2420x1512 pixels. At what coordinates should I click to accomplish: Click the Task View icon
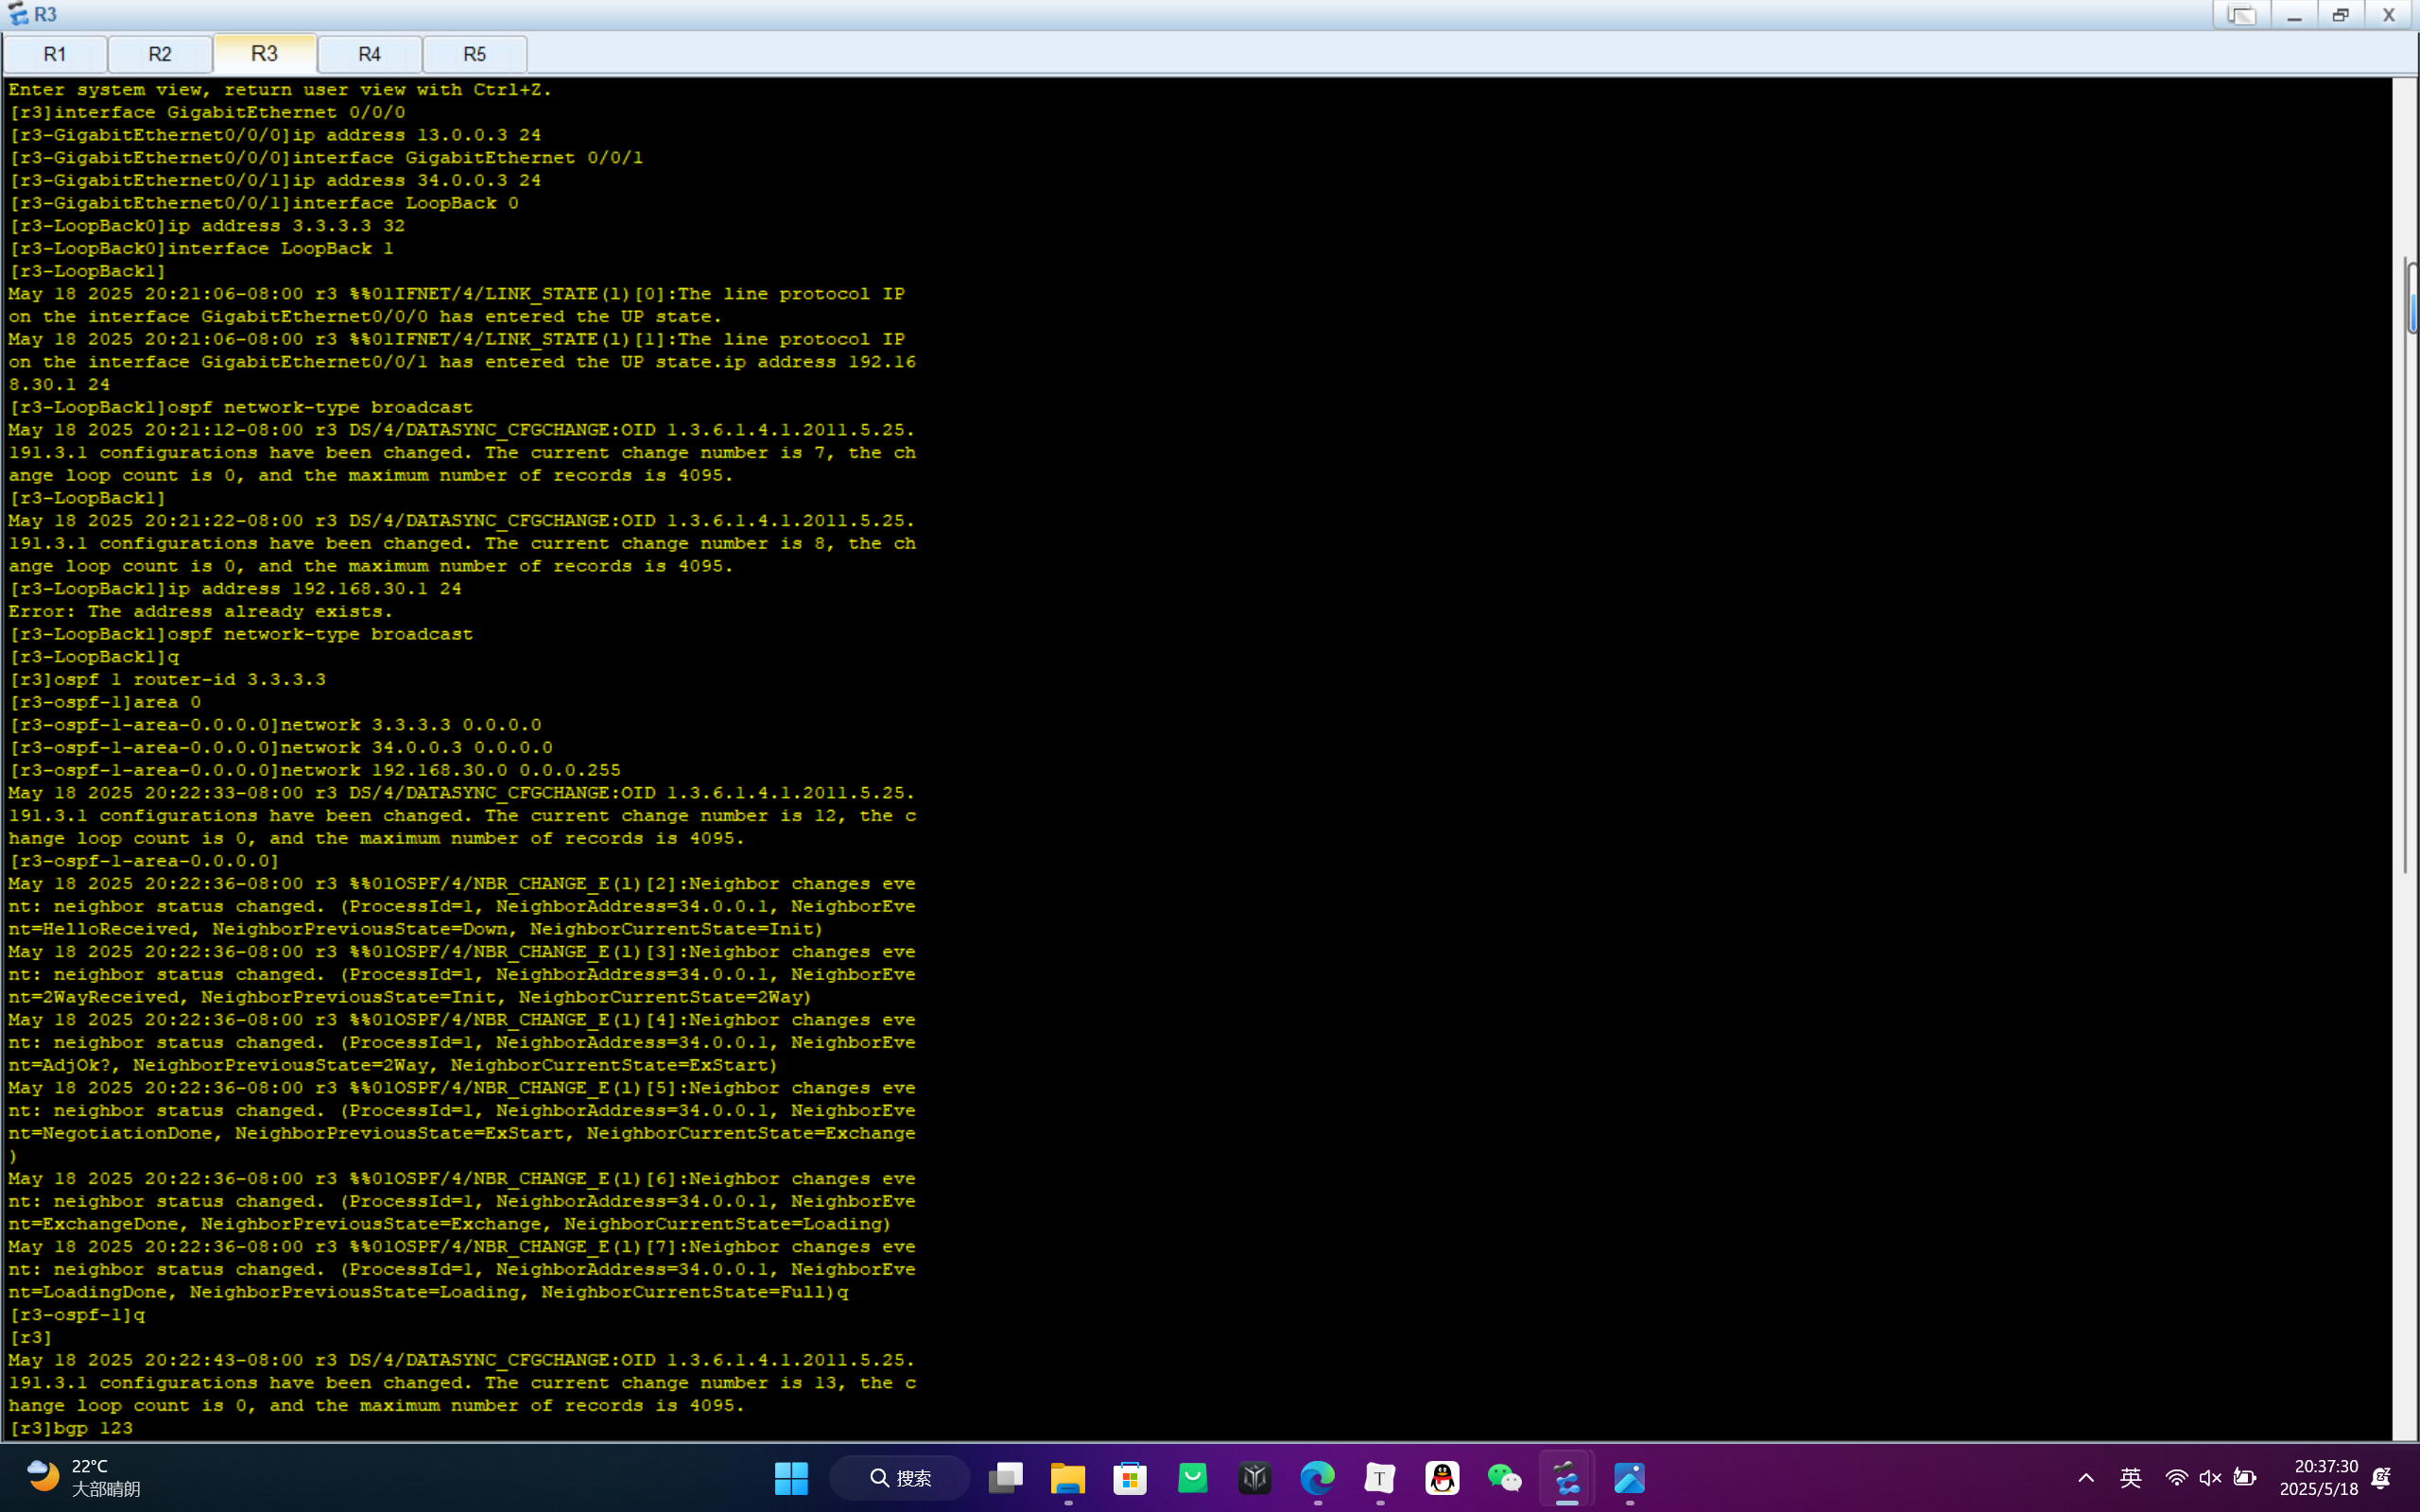pos(1005,1478)
